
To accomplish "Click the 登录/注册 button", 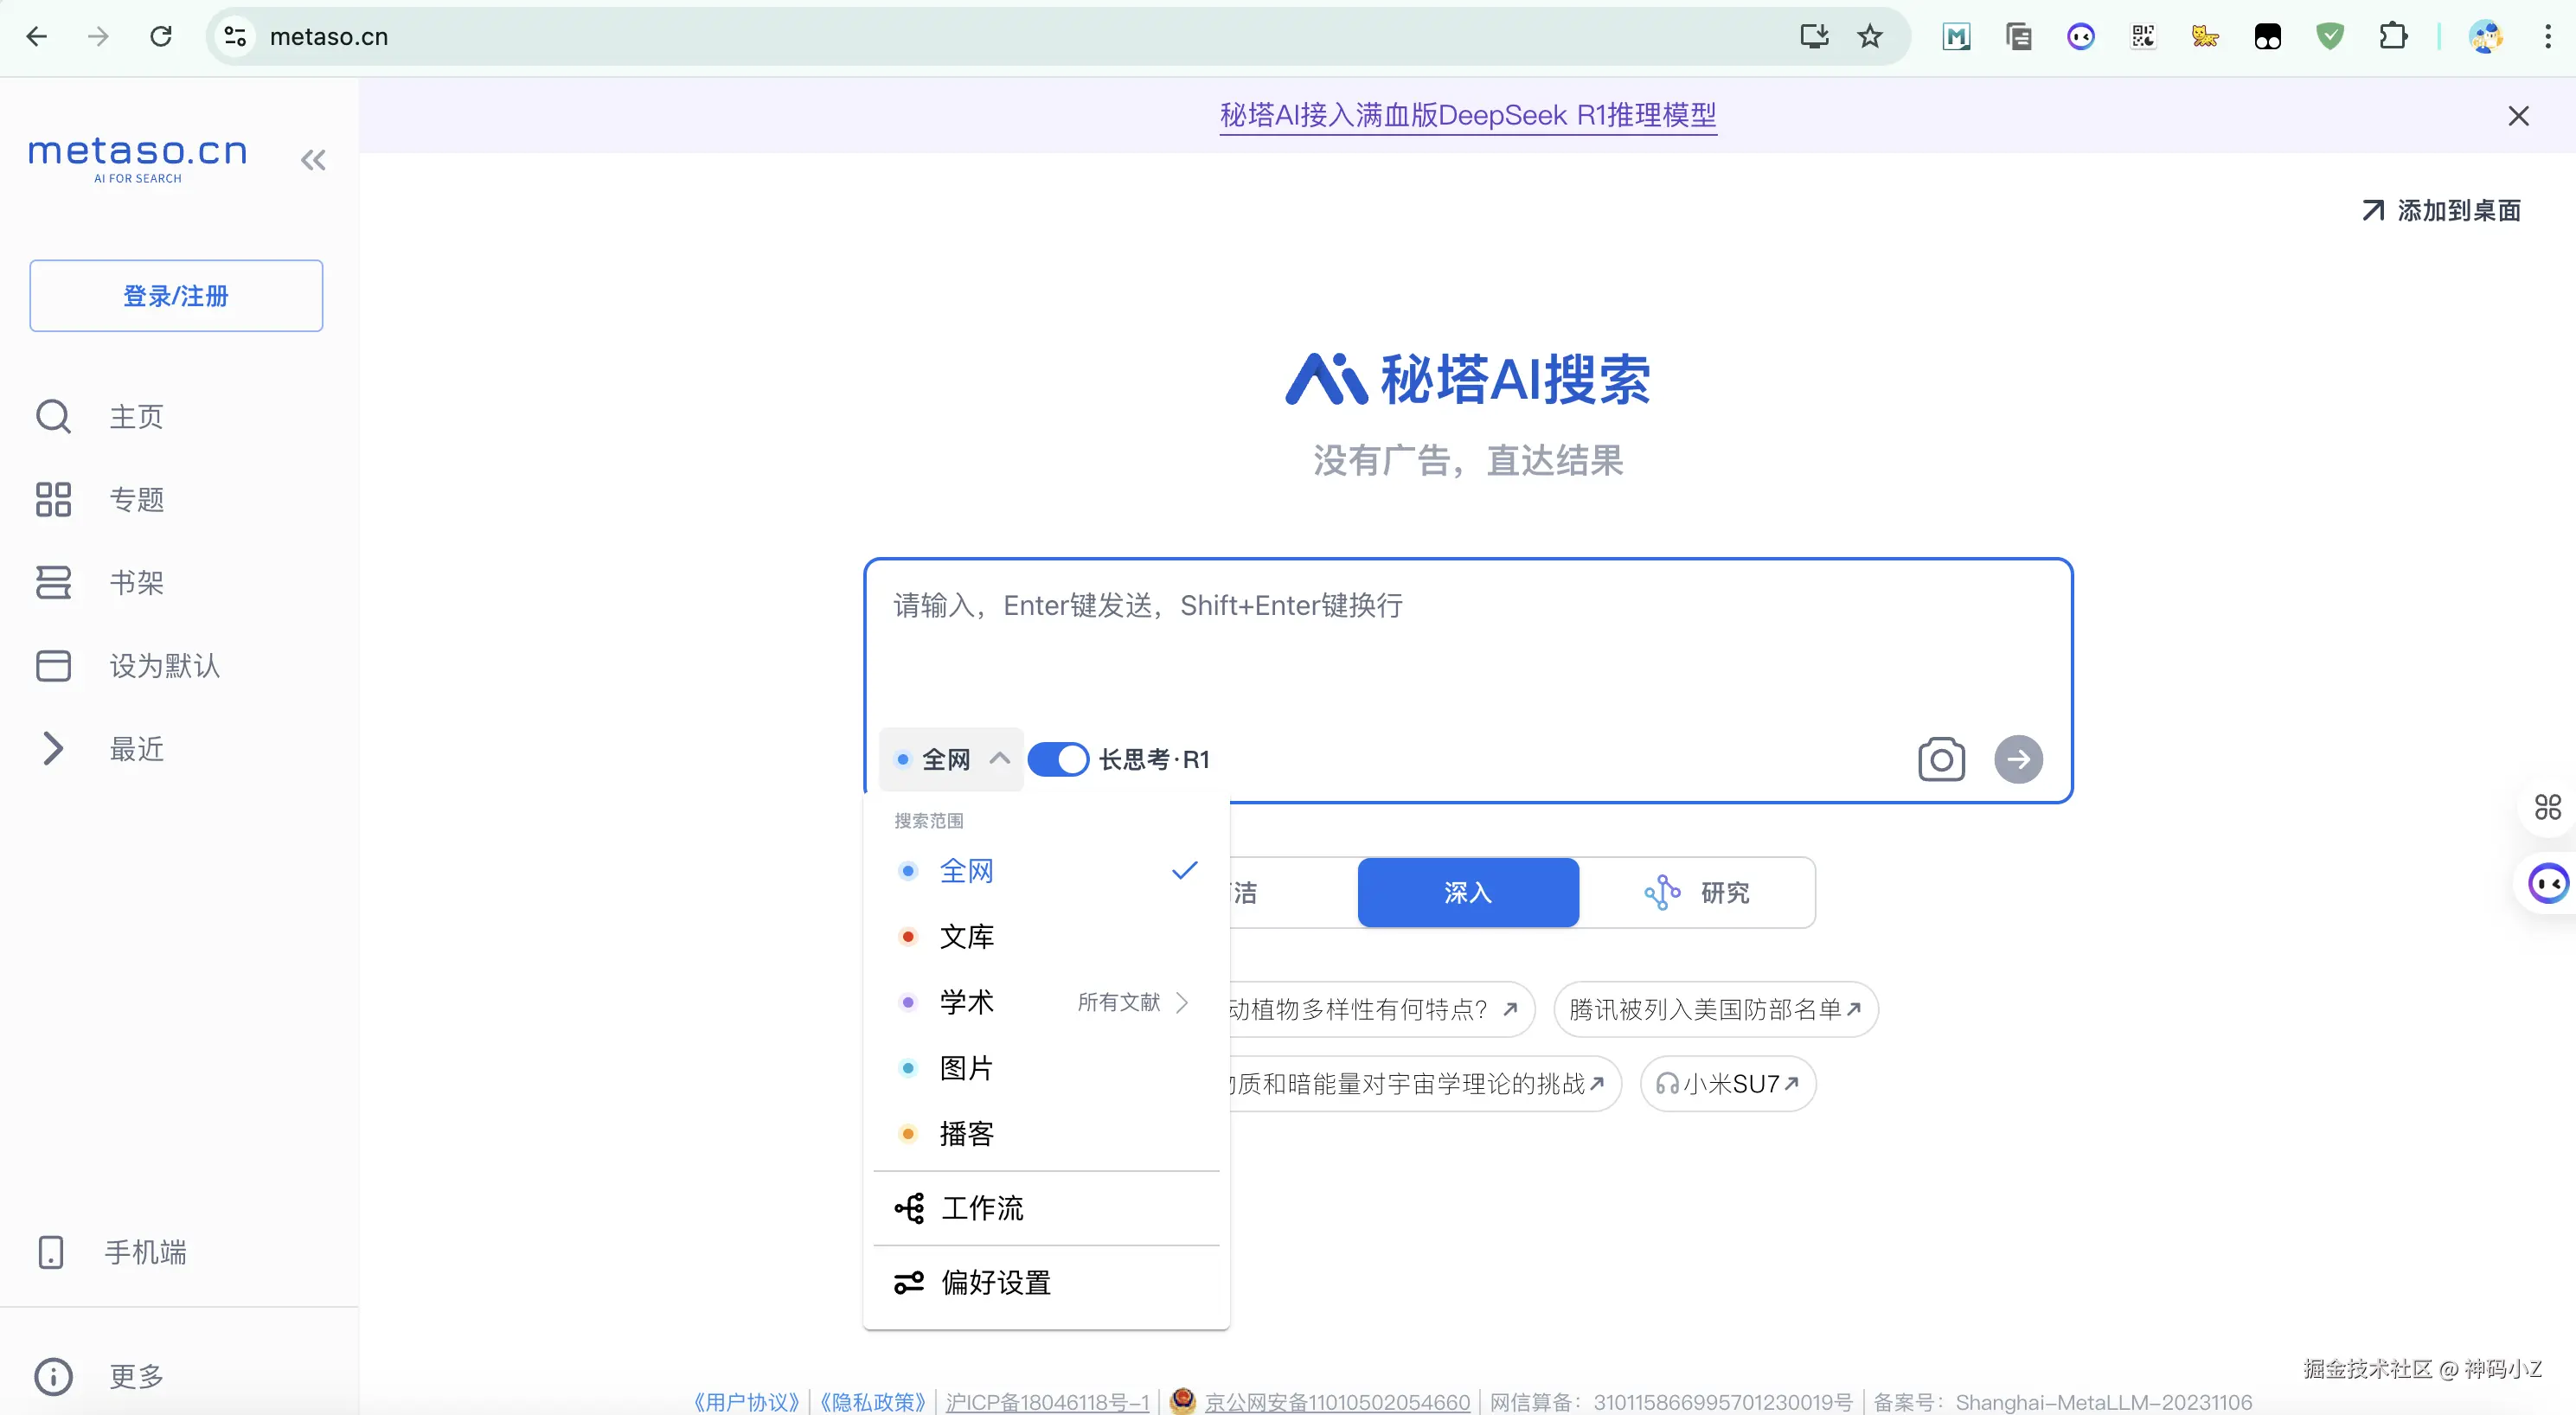I will (x=176, y=296).
